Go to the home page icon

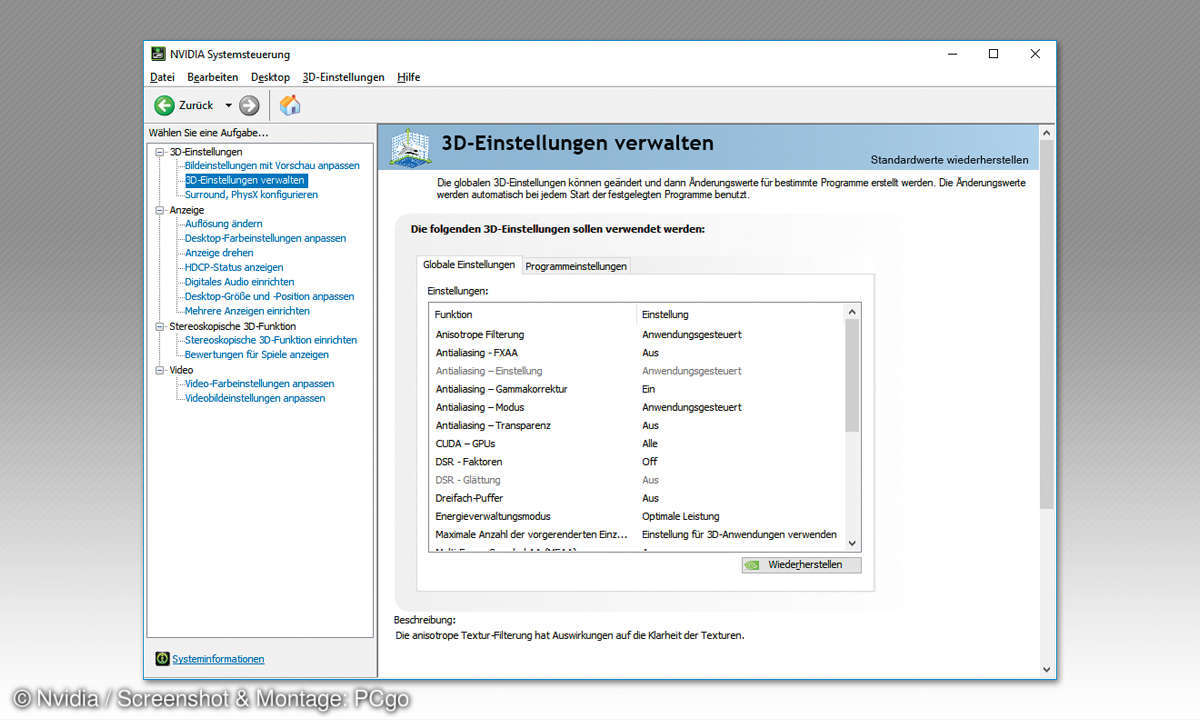[290, 105]
